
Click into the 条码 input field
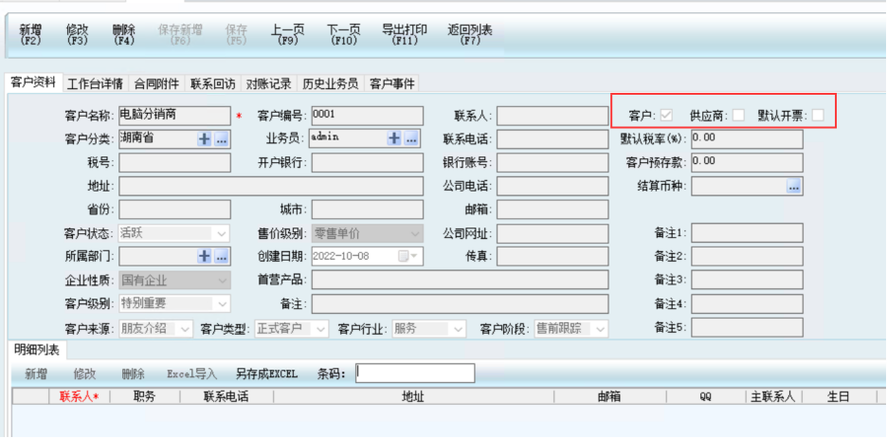pyautogui.click(x=415, y=373)
